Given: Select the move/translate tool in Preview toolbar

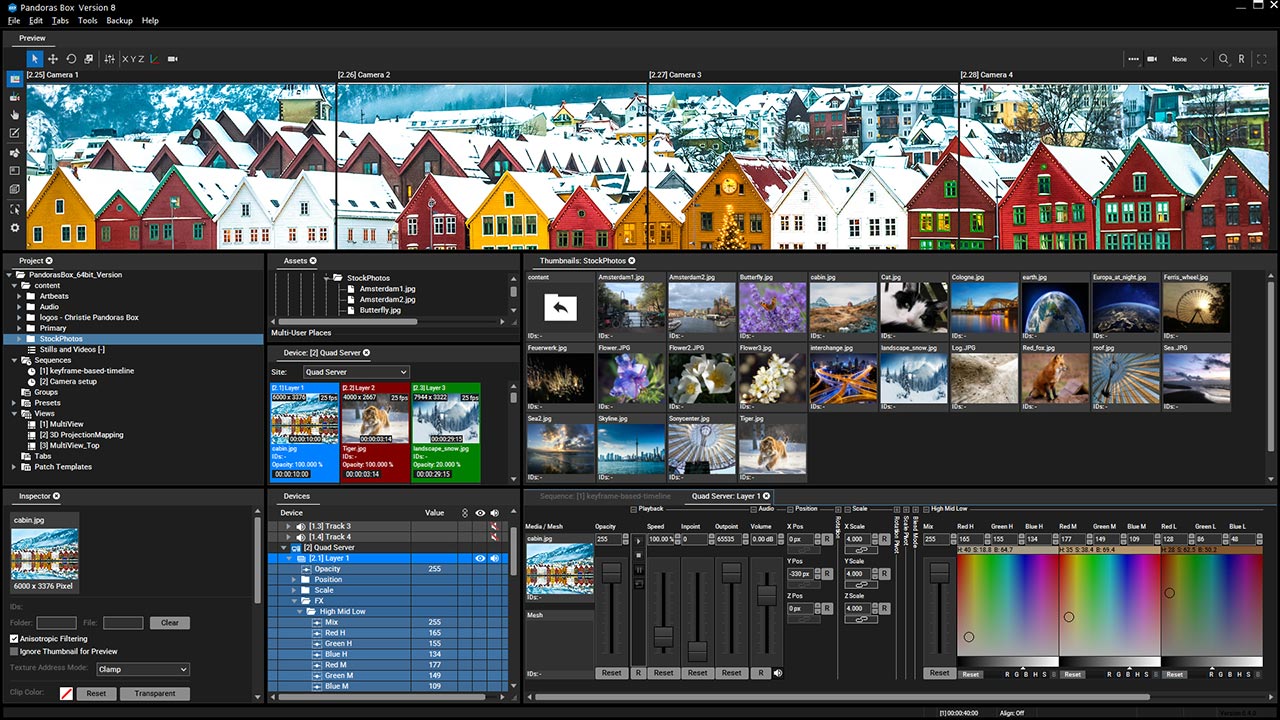Looking at the screenshot, I should [x=53, y=59].
